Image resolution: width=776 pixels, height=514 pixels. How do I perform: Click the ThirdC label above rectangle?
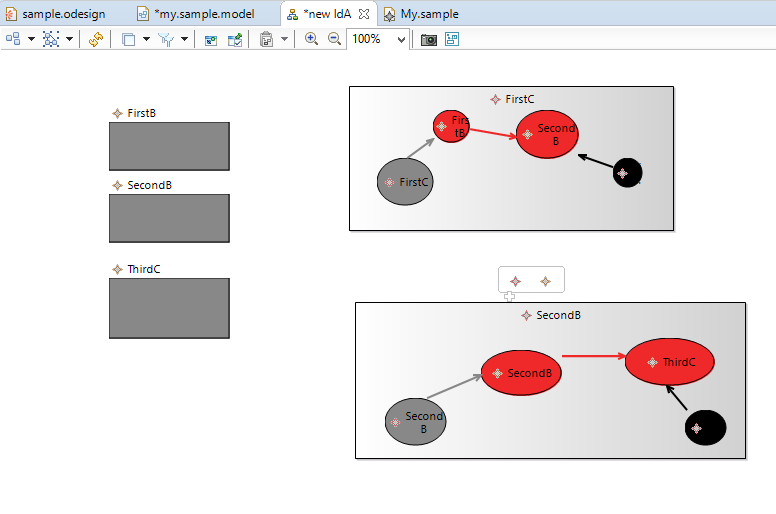point(144,269)
